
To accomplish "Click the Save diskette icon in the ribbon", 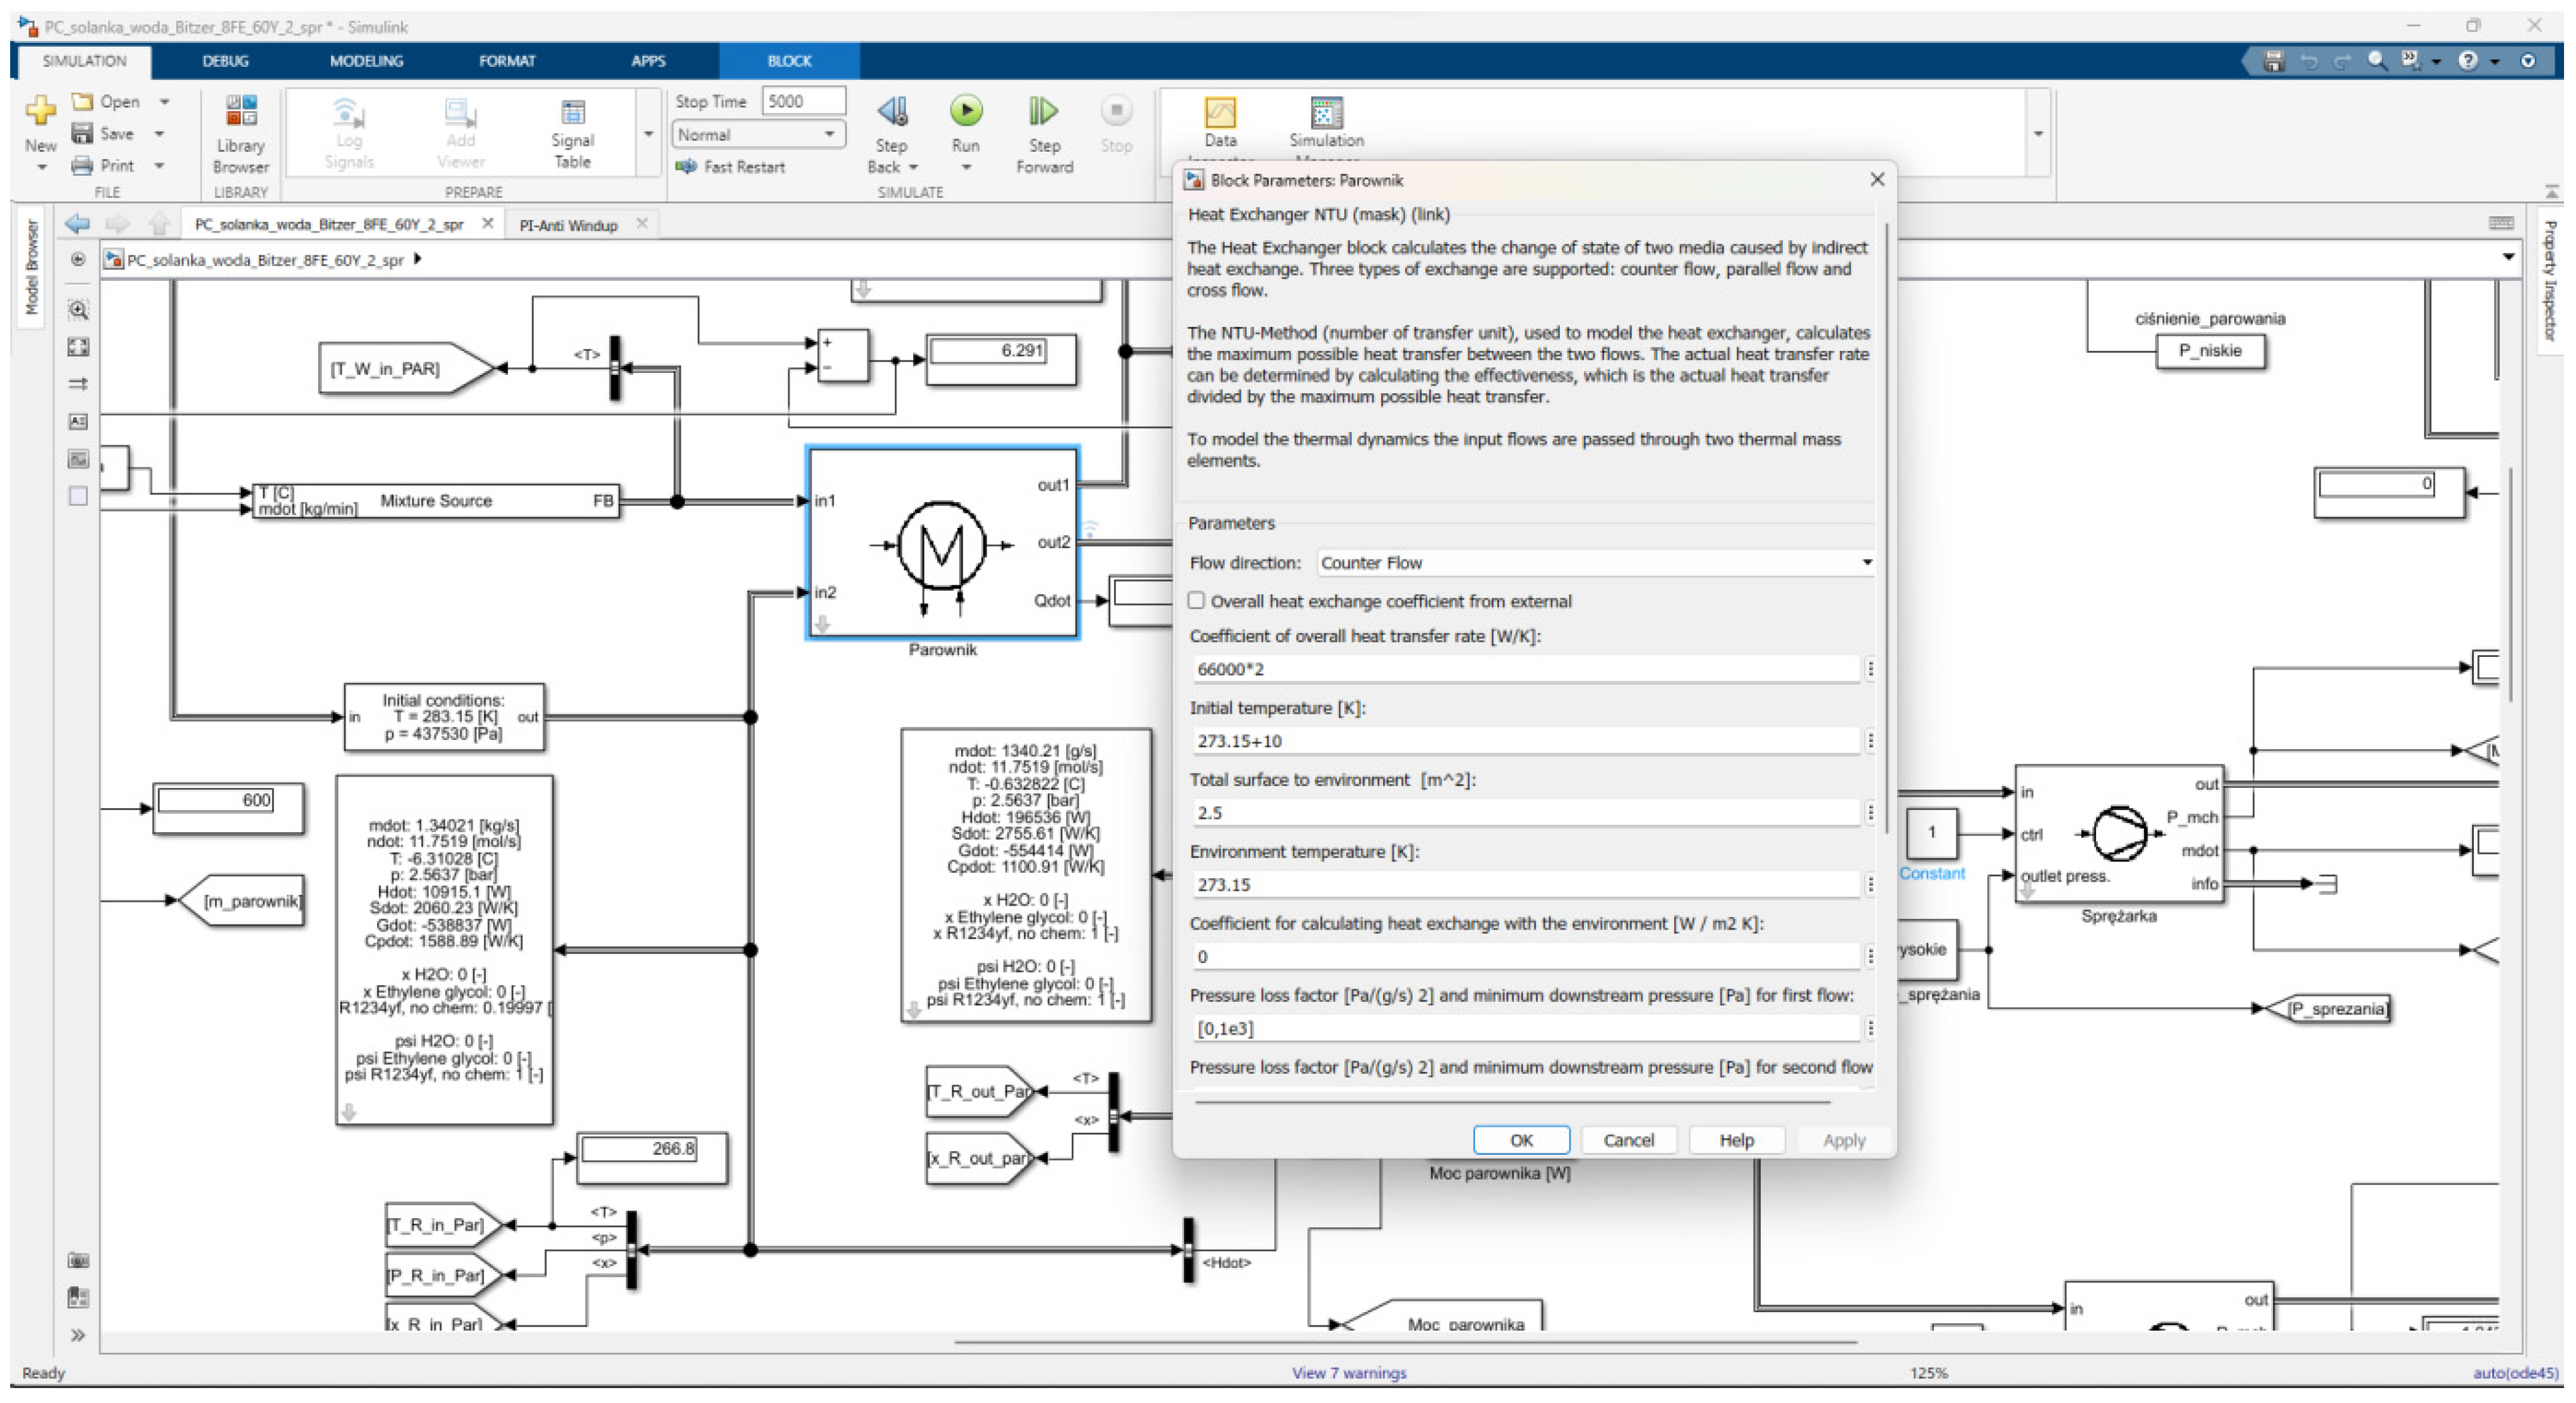I will coord(82,133).
